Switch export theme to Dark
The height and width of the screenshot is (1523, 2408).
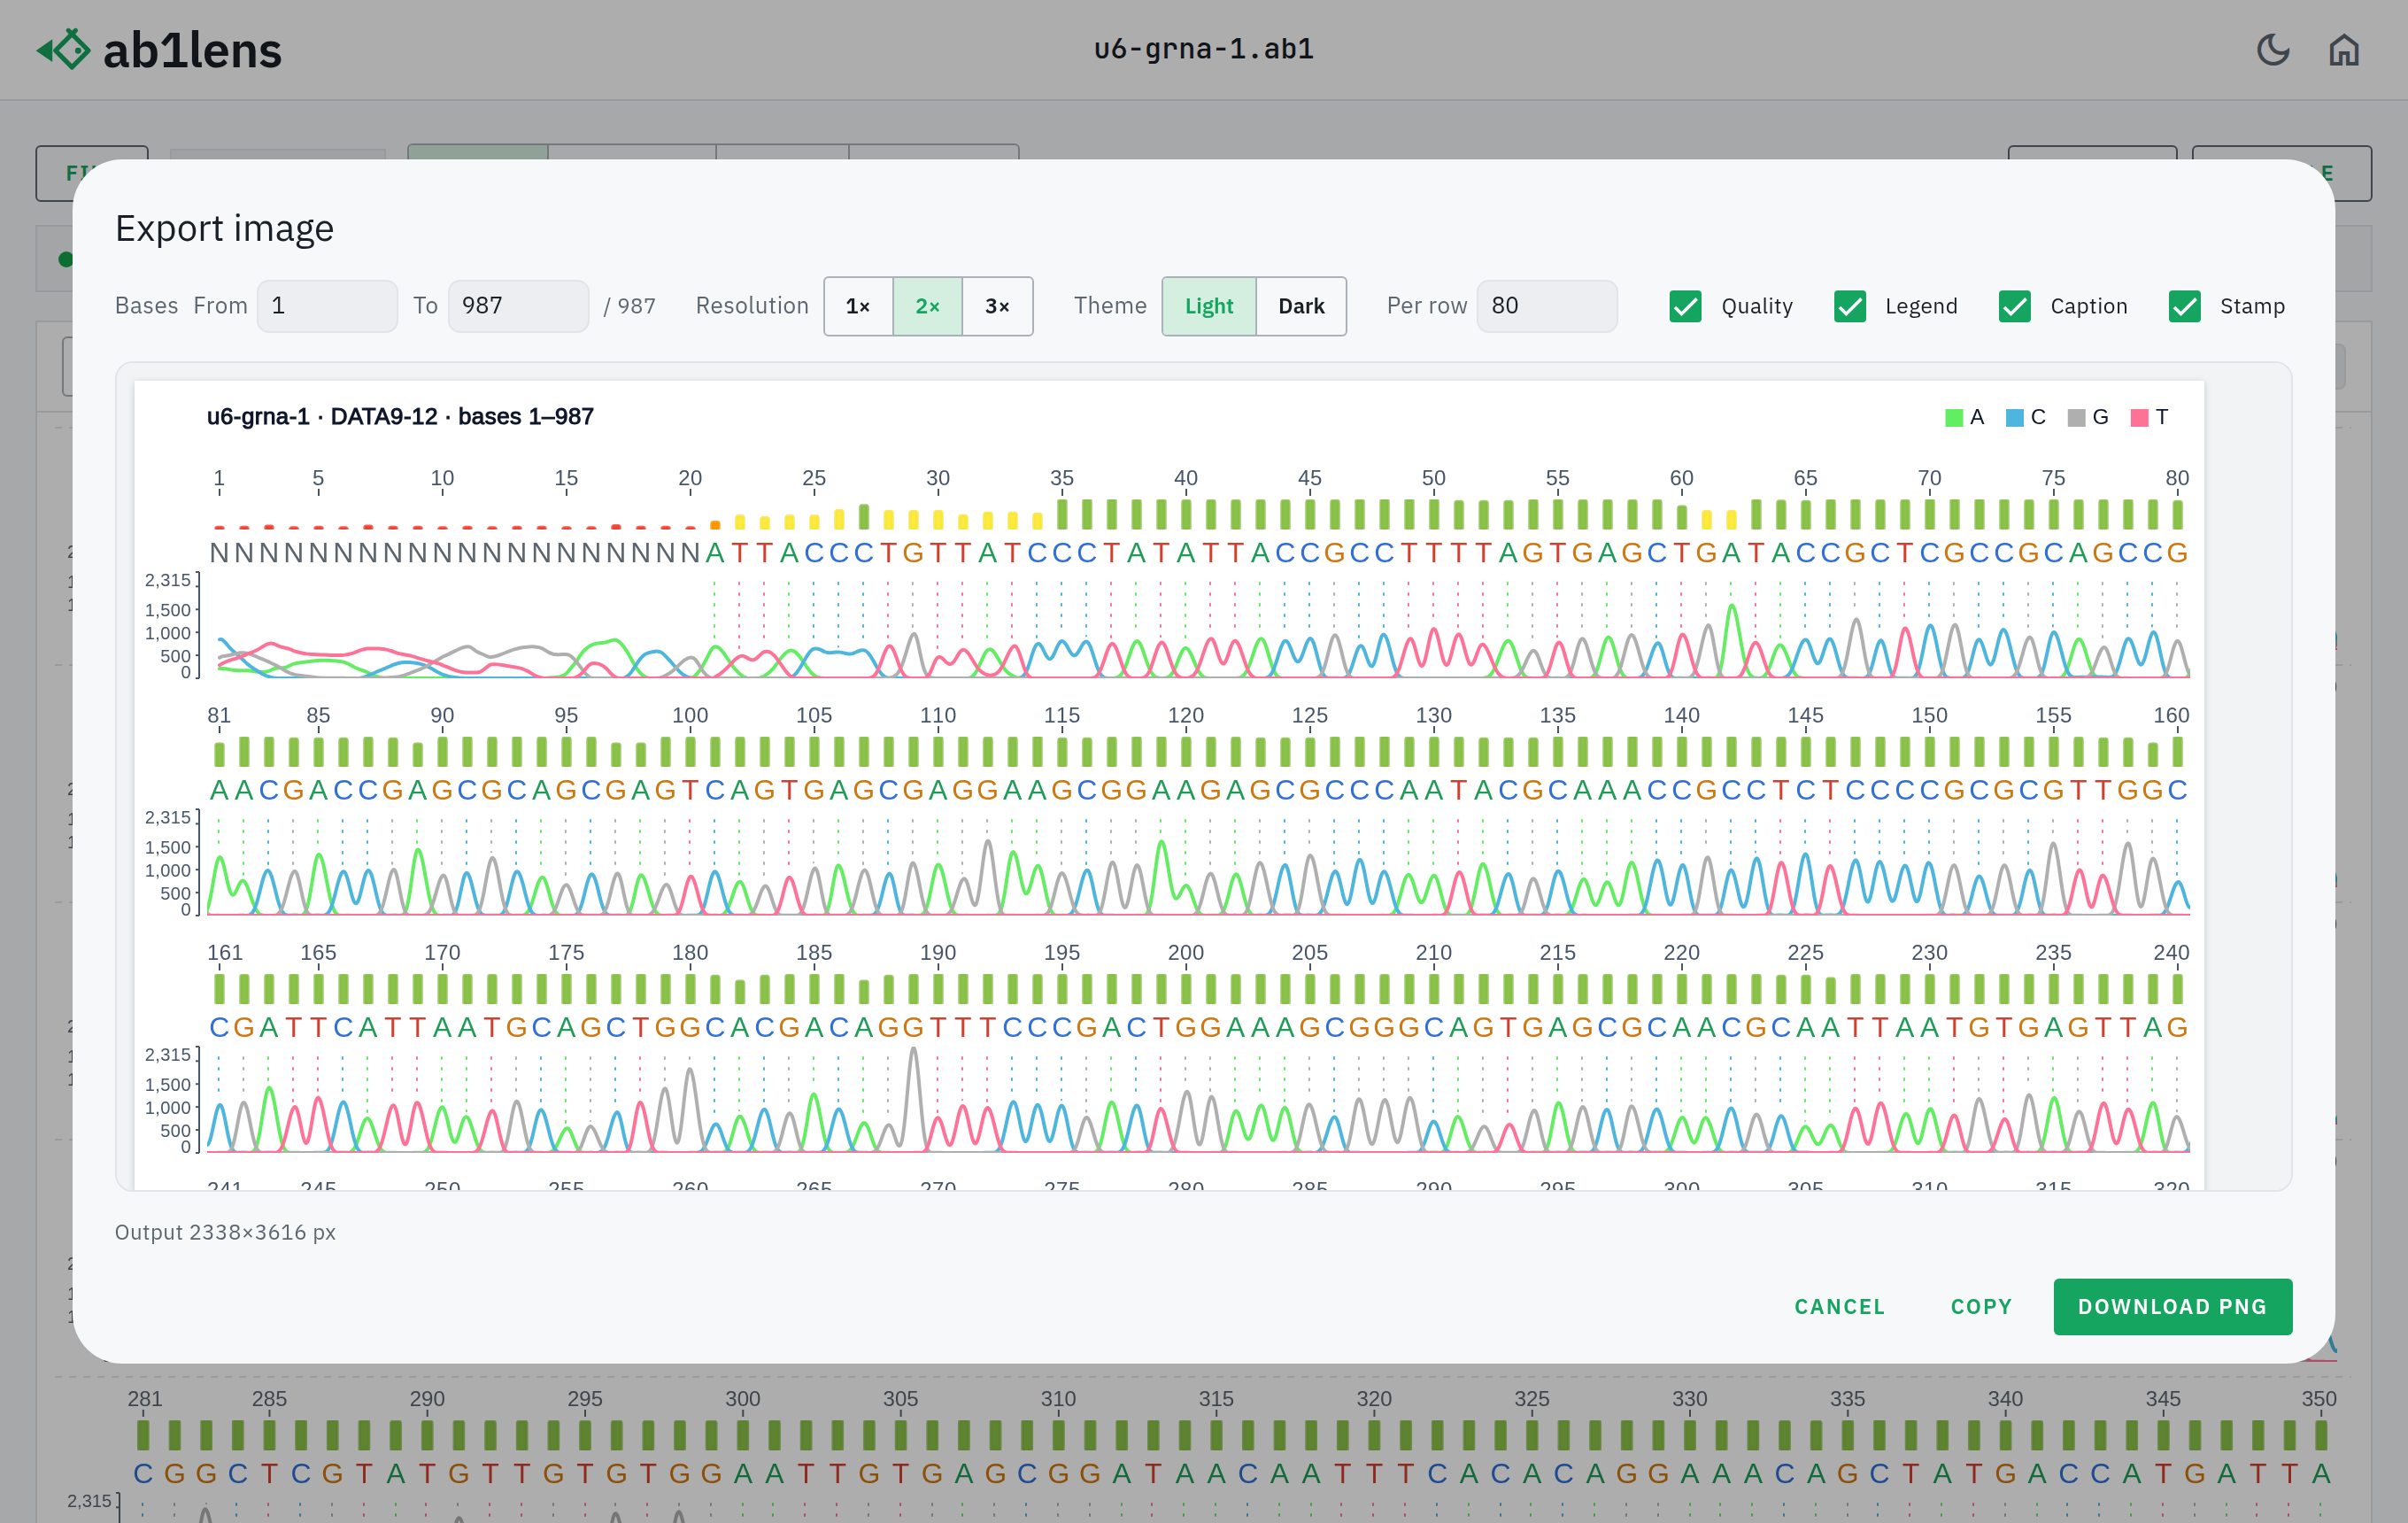coord(1301,306)
